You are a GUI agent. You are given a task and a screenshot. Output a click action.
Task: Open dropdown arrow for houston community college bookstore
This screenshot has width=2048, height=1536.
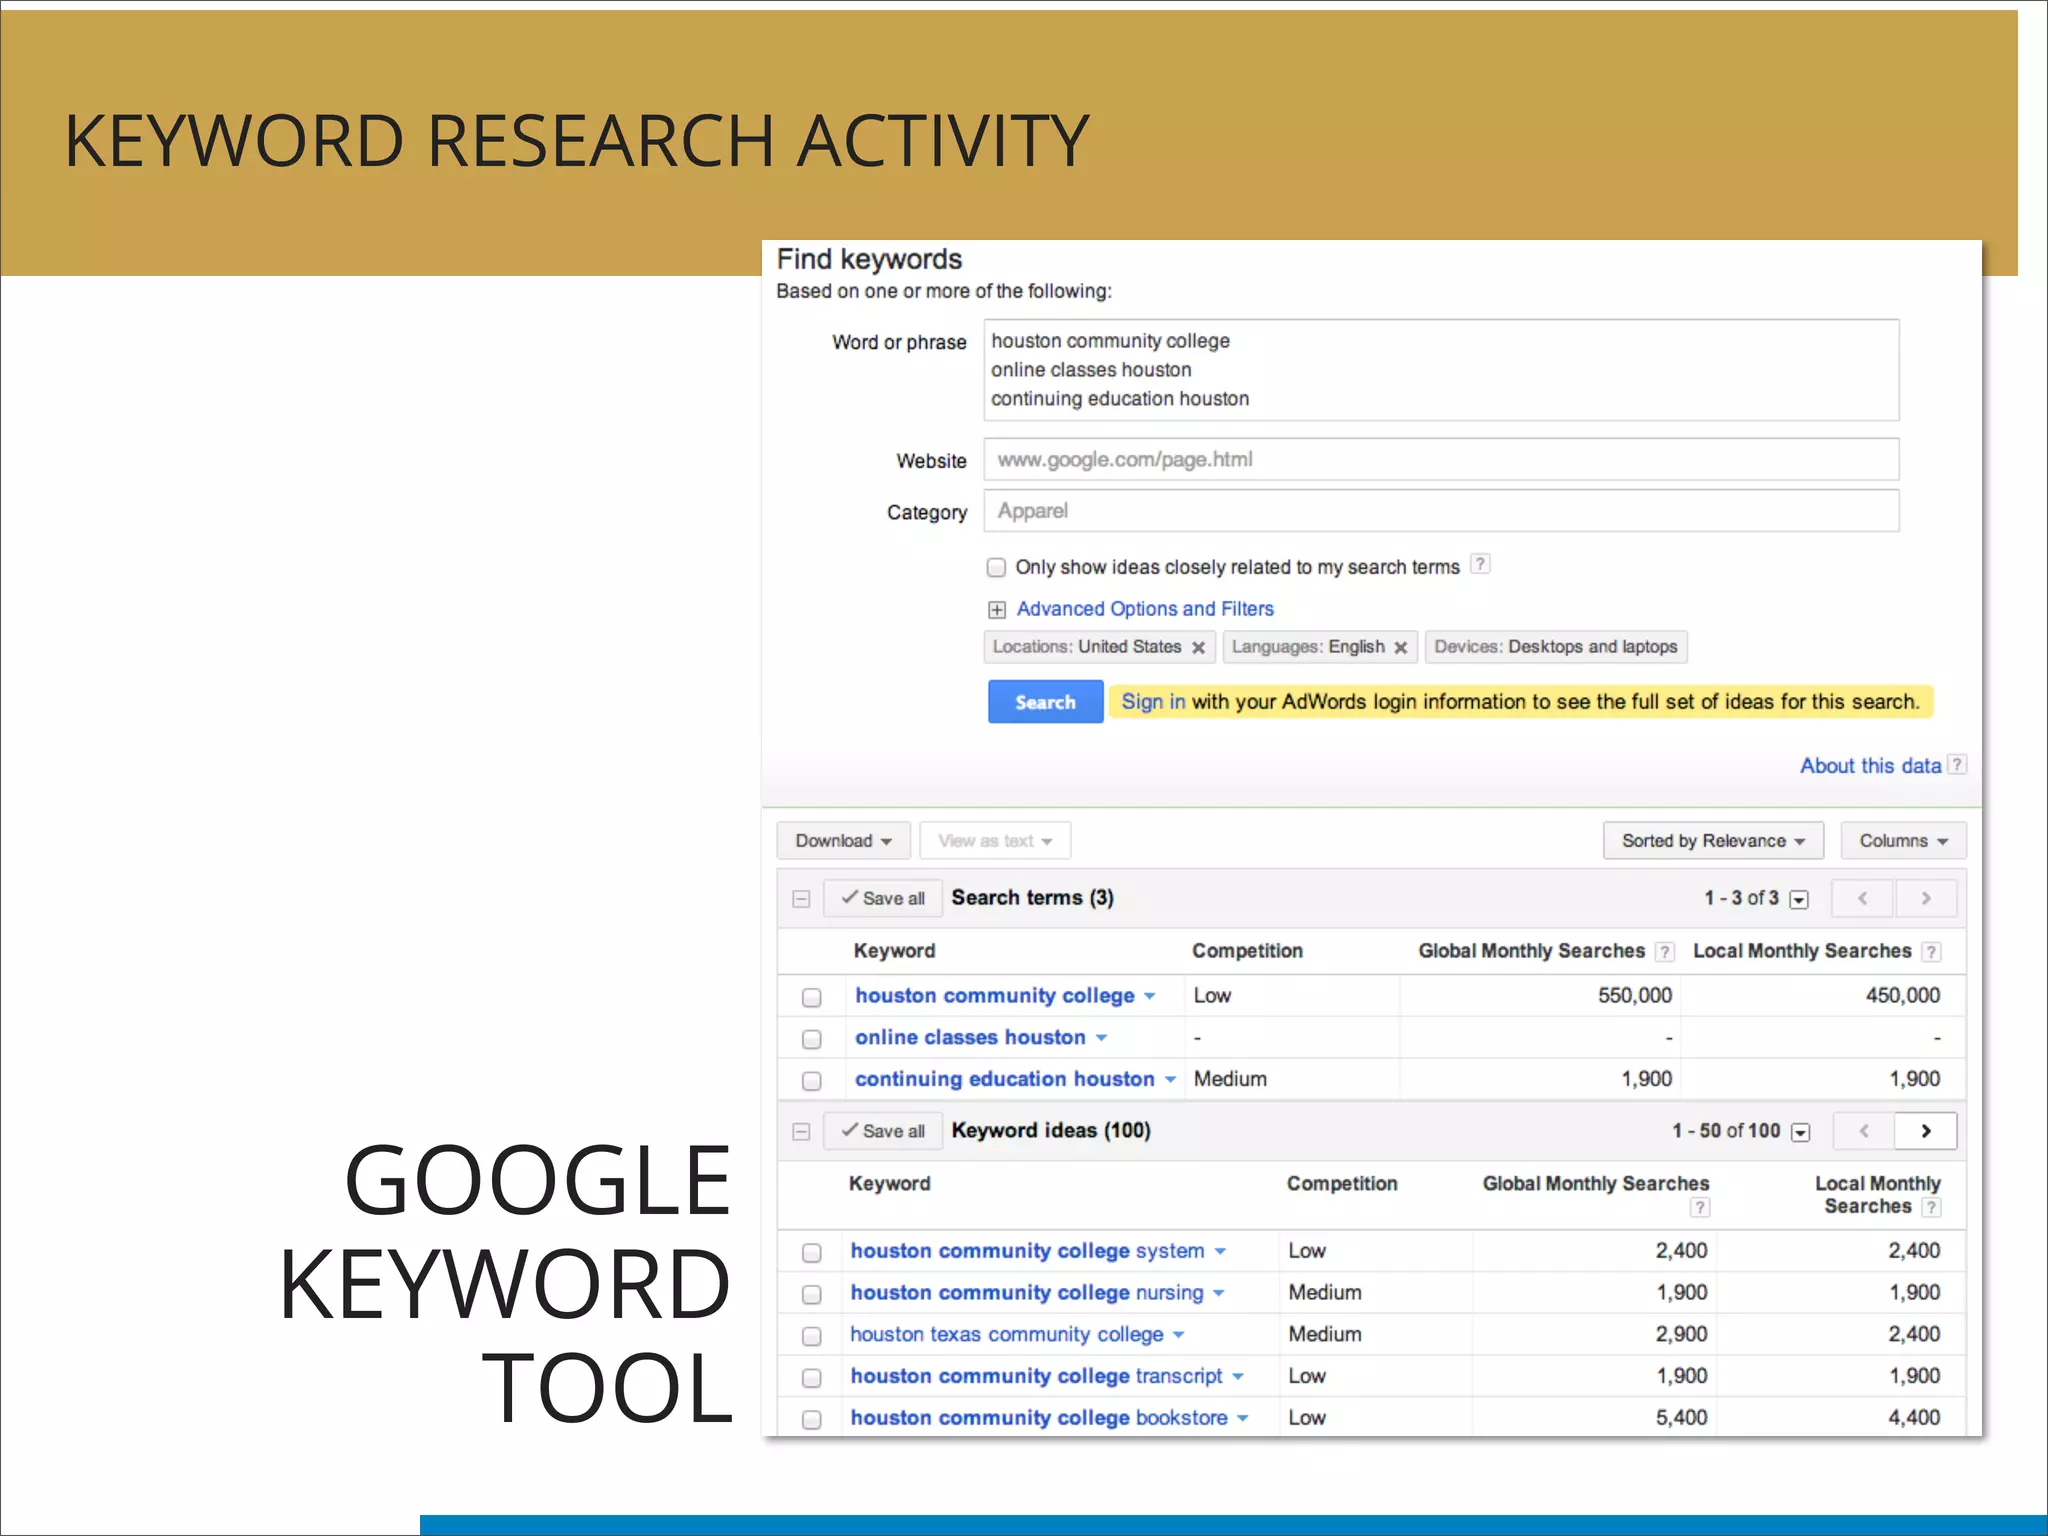pos(1243,1419)
